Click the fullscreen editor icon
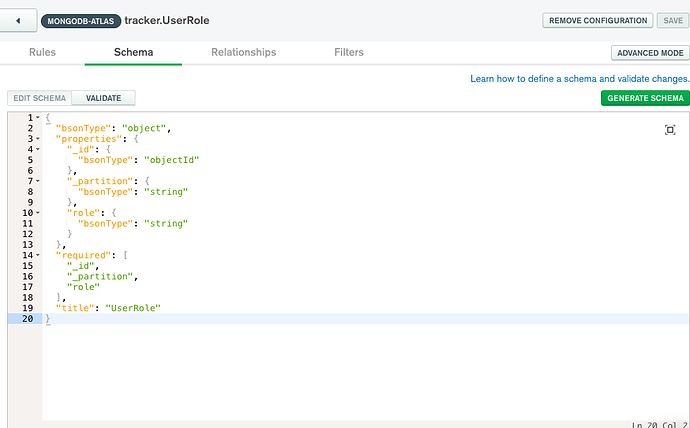The height and width of the screenshot is (428, 690). pos(670,130)
